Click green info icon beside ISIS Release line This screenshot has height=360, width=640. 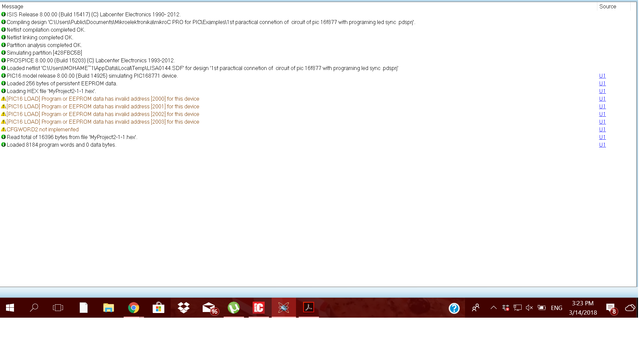(x=3, y=14)
